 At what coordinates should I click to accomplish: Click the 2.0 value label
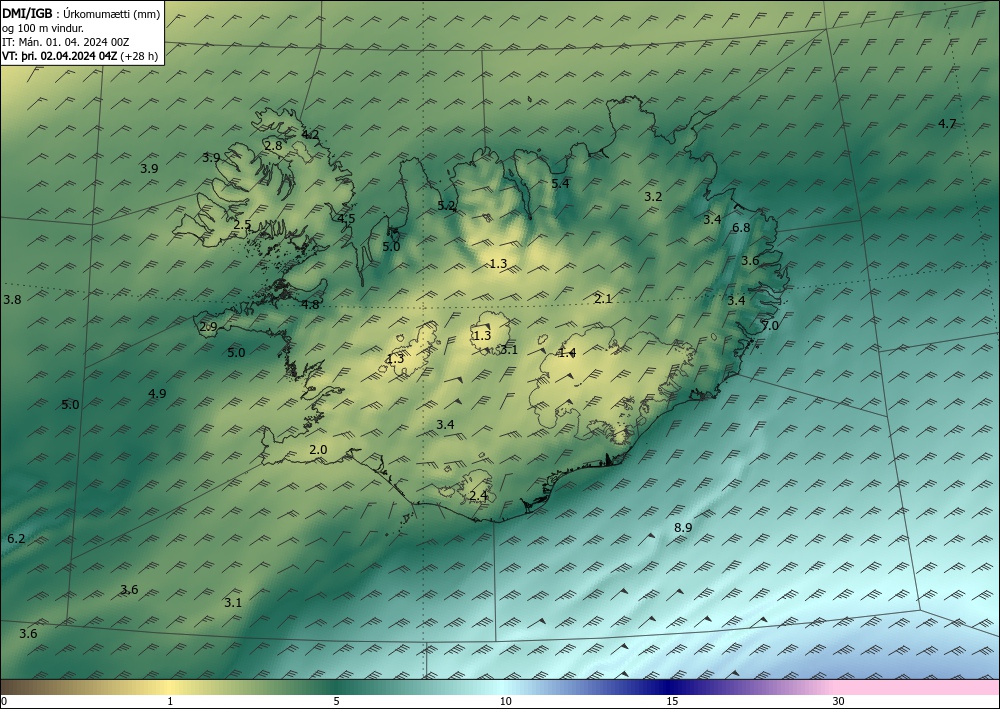click(x=318, y=450)
